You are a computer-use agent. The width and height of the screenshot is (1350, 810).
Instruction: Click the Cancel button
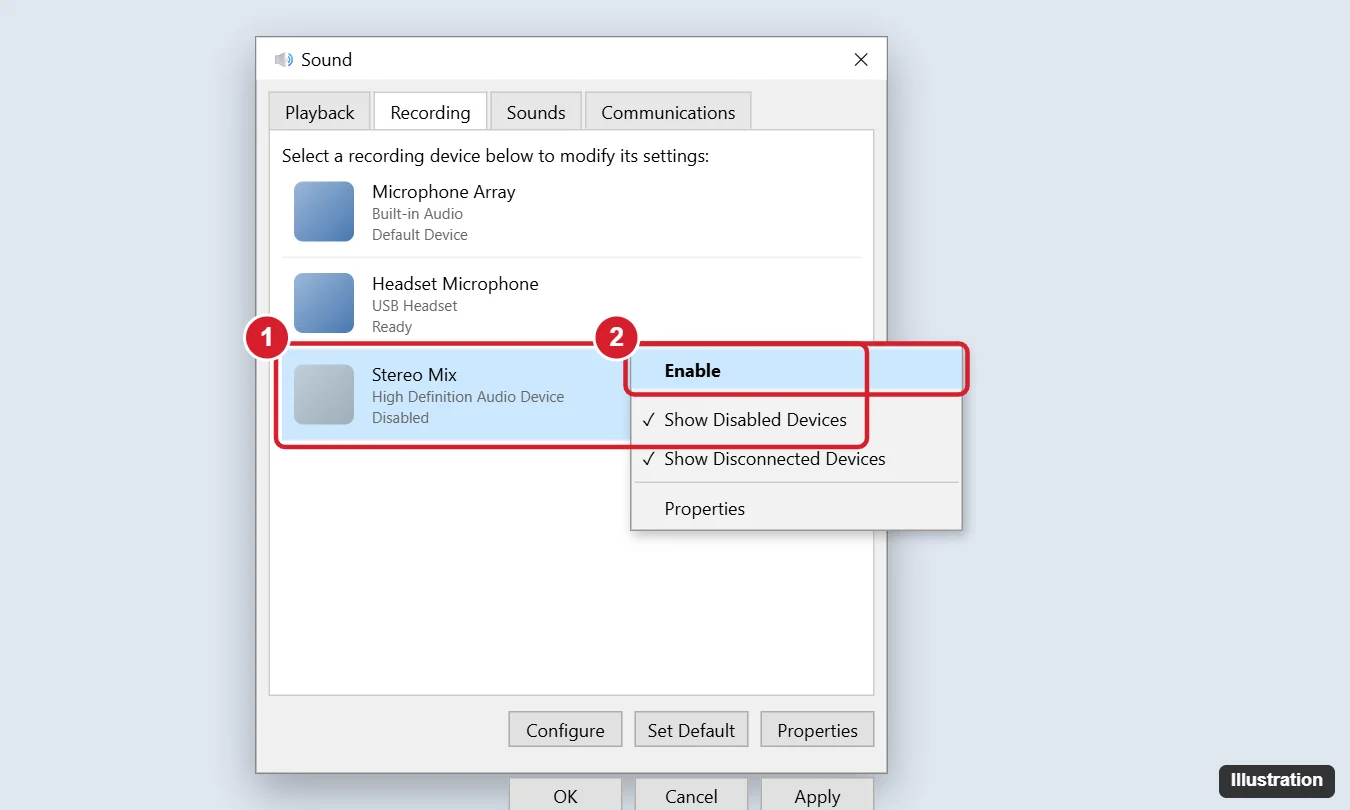(x=691, y=796)
